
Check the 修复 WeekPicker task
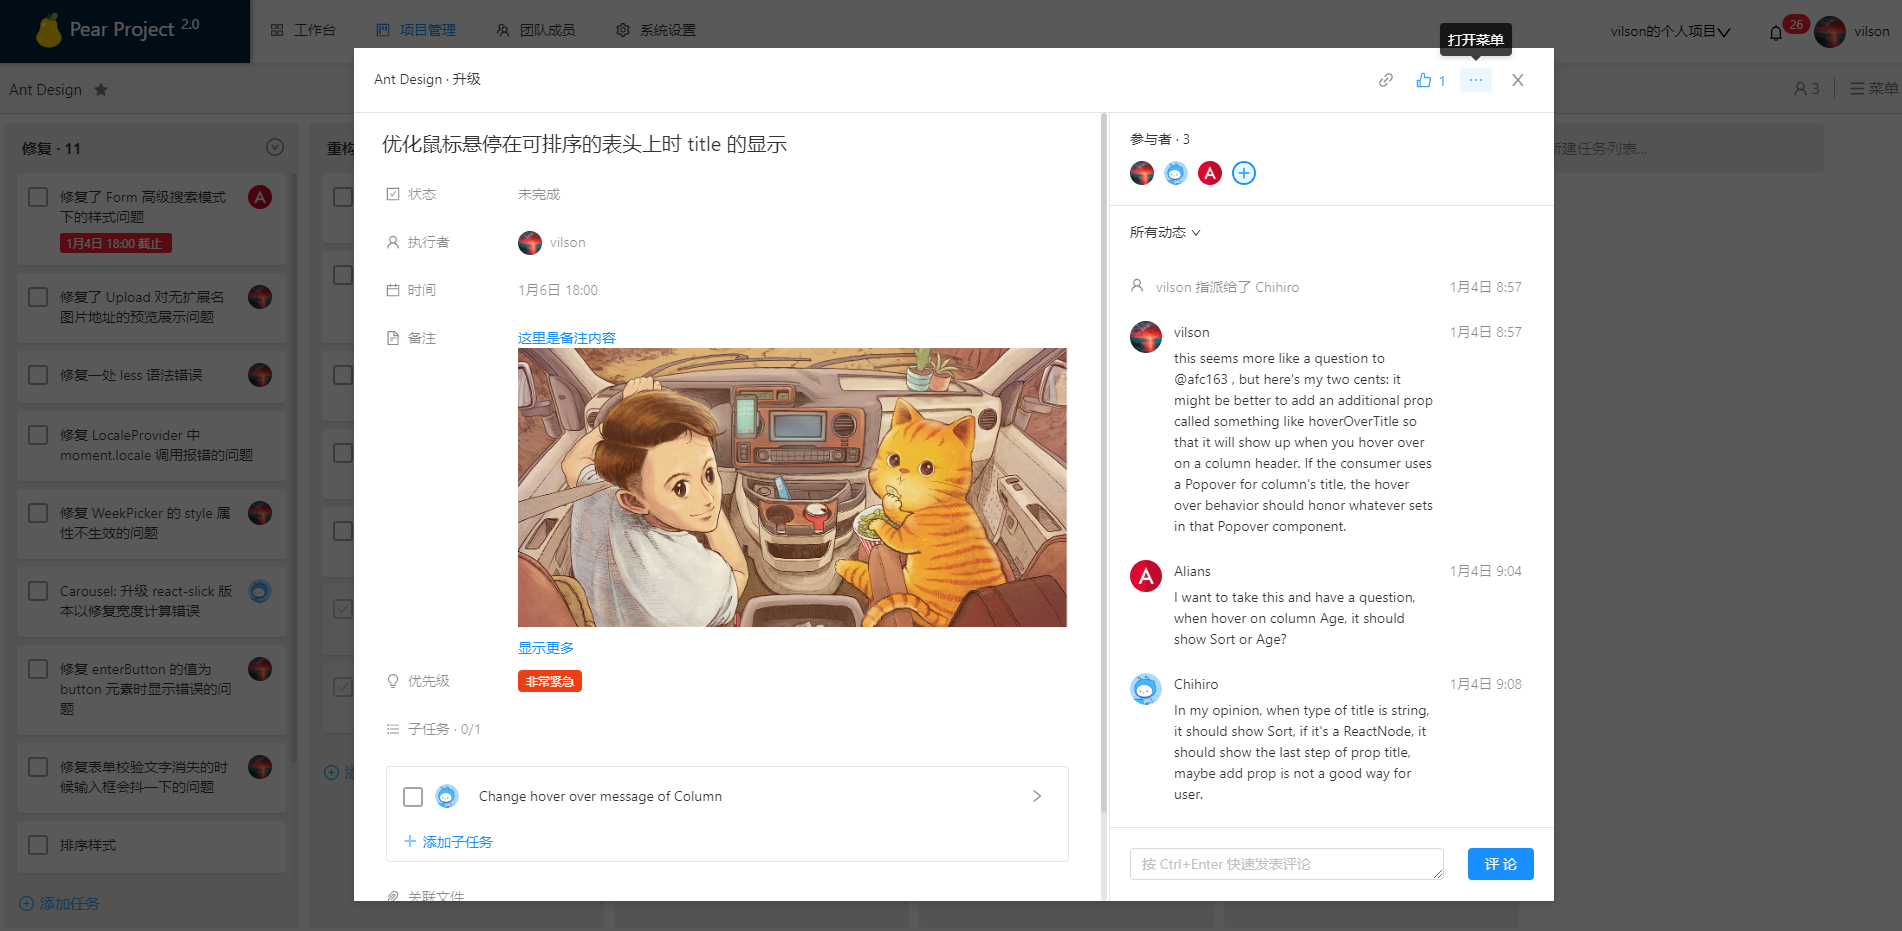38,513
